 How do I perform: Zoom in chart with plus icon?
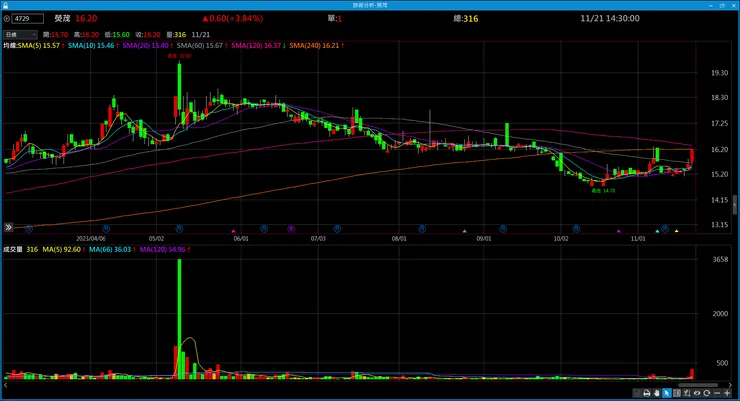pos(727,393)
